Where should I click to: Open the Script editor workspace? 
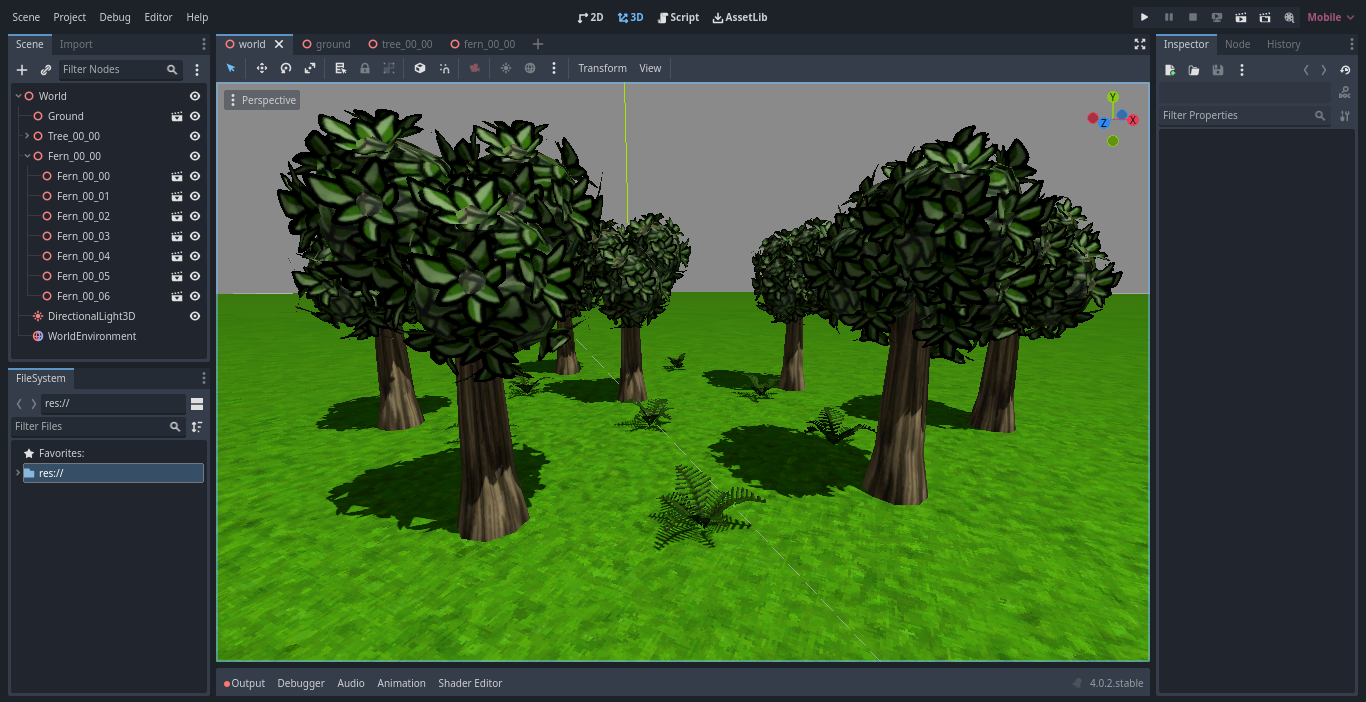(x=678, y=17)
